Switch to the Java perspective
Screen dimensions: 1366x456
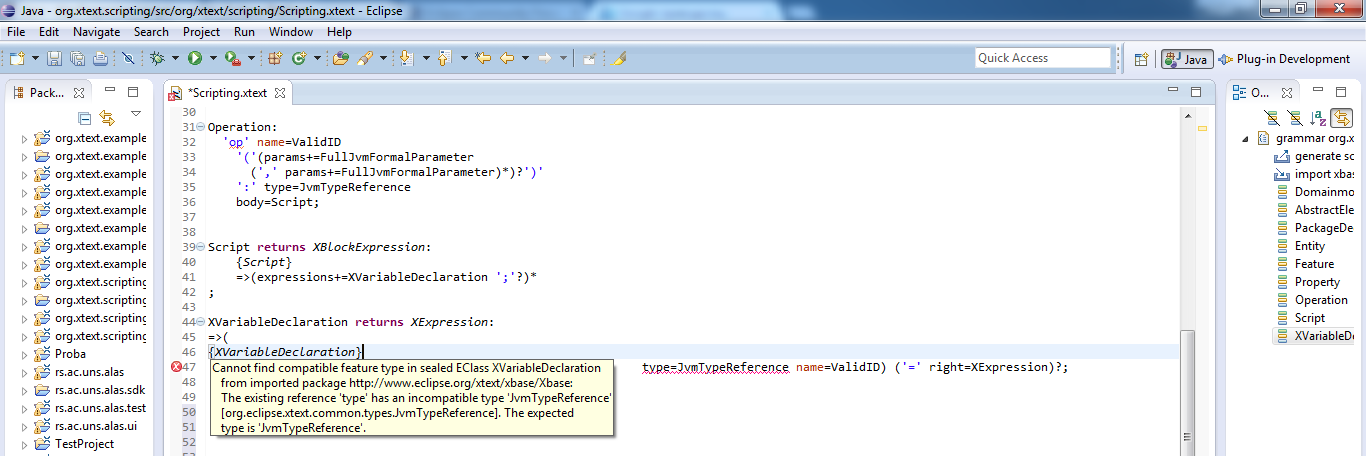[x=1187, y=59]
